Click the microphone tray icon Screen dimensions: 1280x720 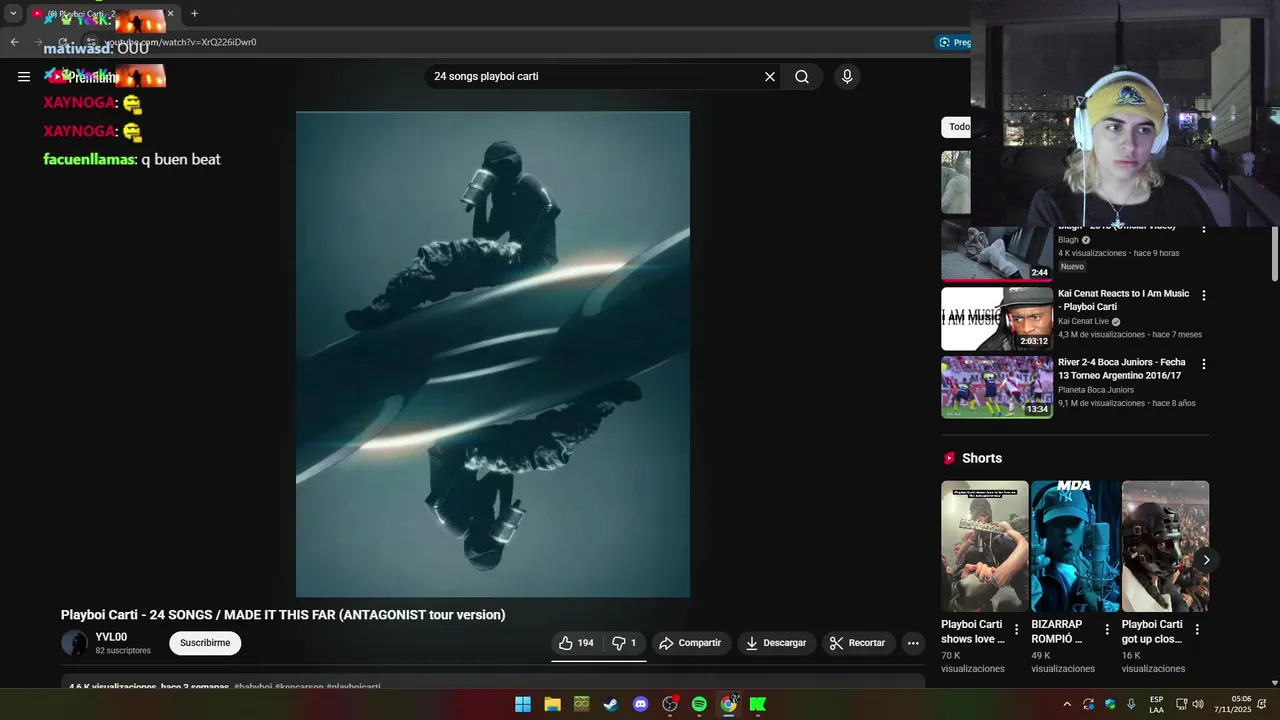pyautogui.click(x=1131, y=704)
